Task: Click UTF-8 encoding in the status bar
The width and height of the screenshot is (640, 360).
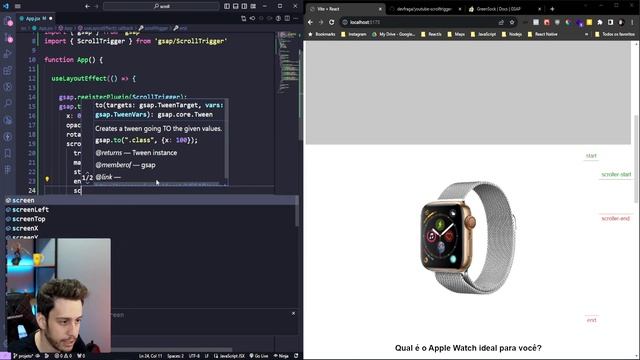Action: point(194,356)
